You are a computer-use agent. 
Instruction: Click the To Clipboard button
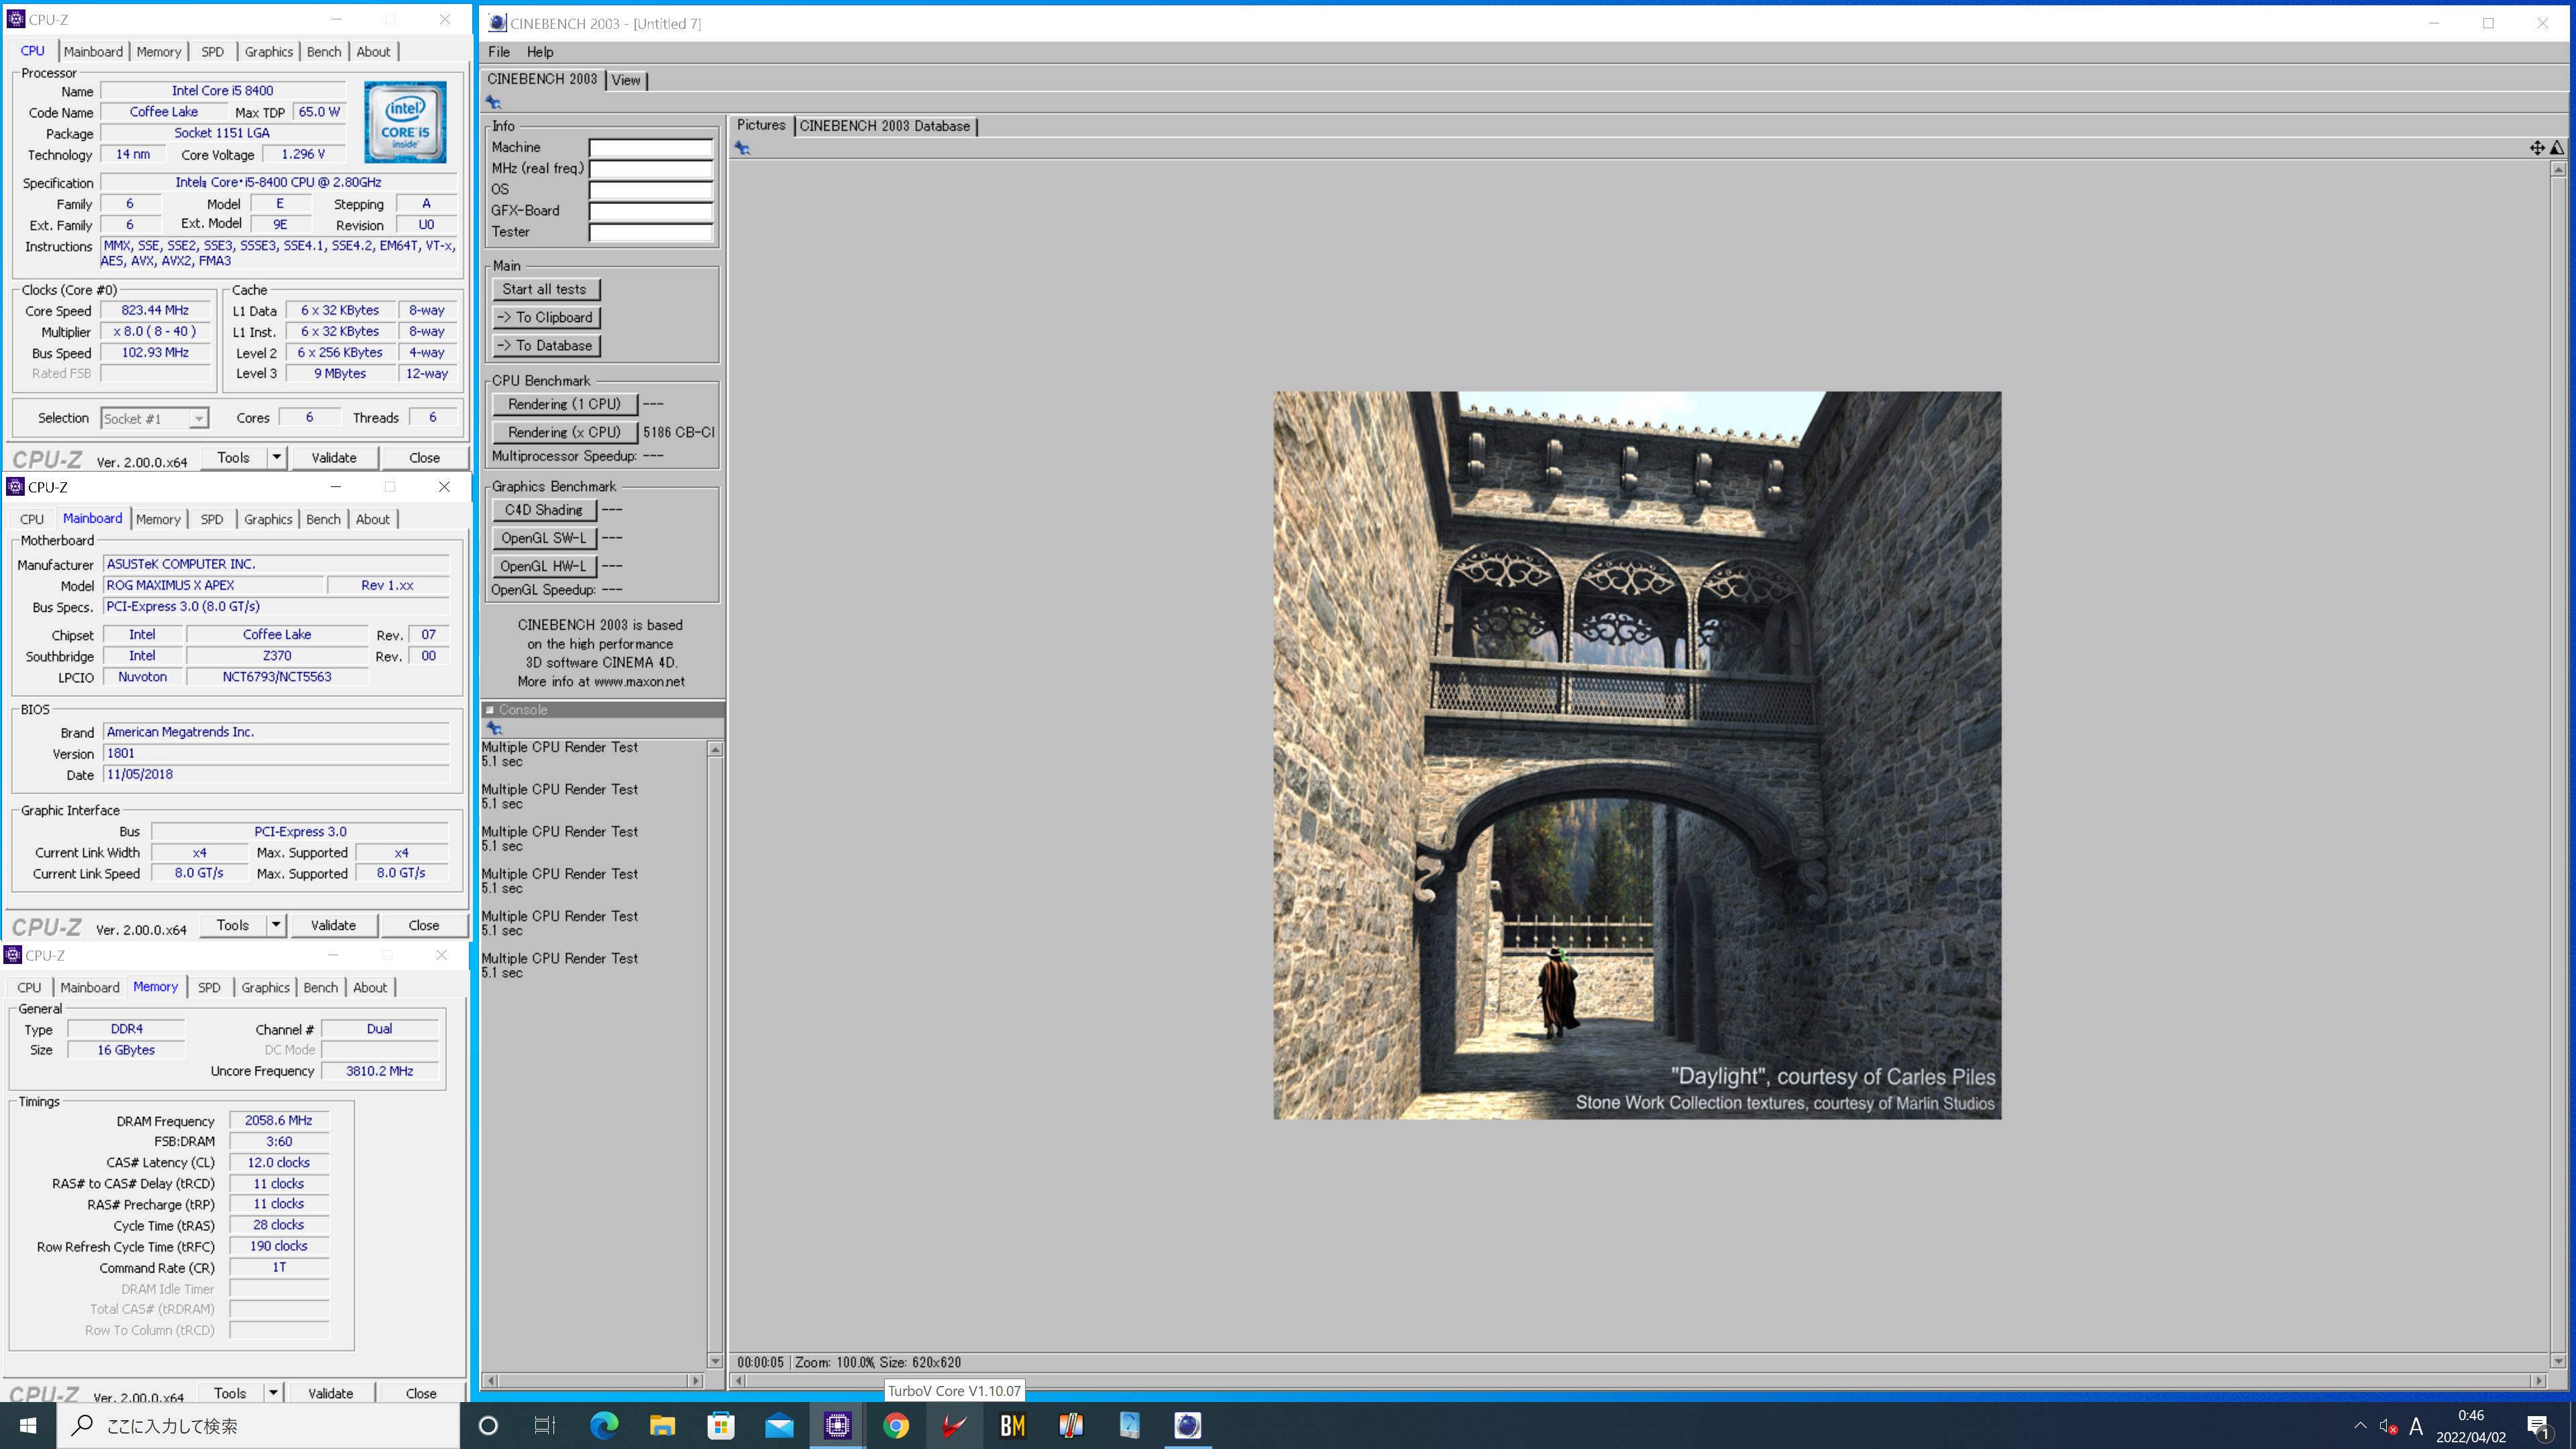(x=545, y=317)
